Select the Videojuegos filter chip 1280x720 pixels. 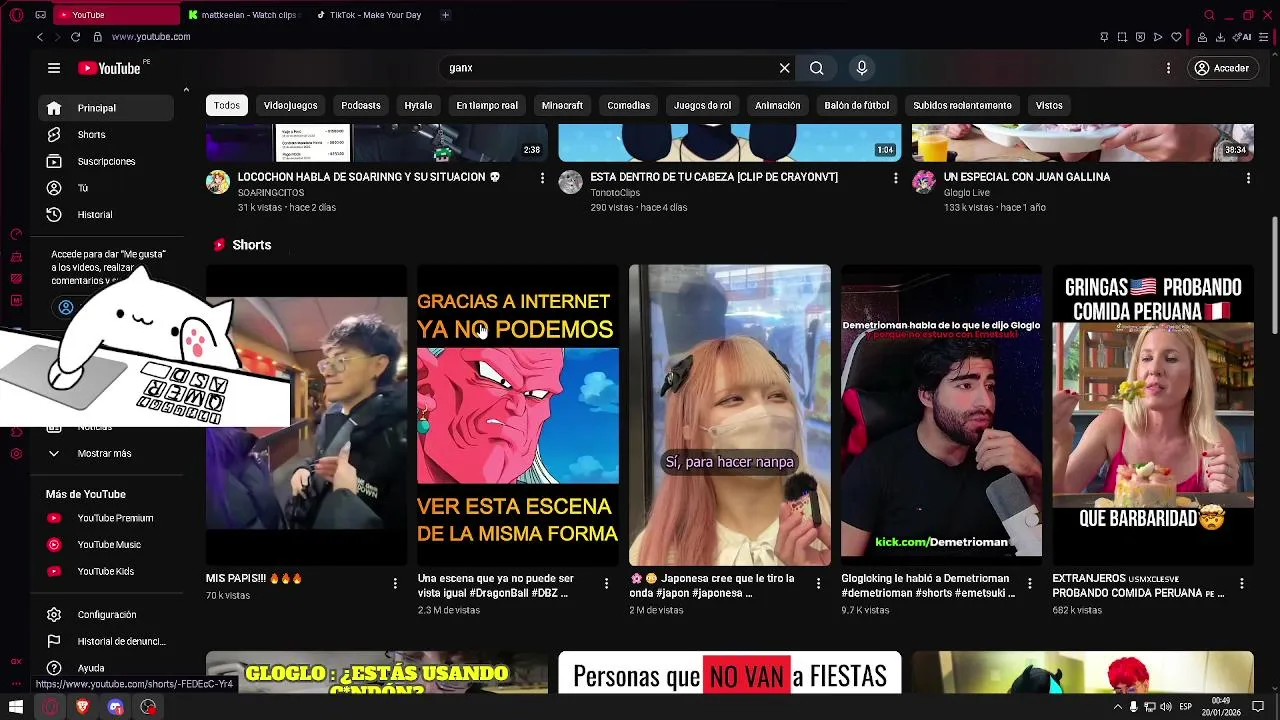[290, 105]
